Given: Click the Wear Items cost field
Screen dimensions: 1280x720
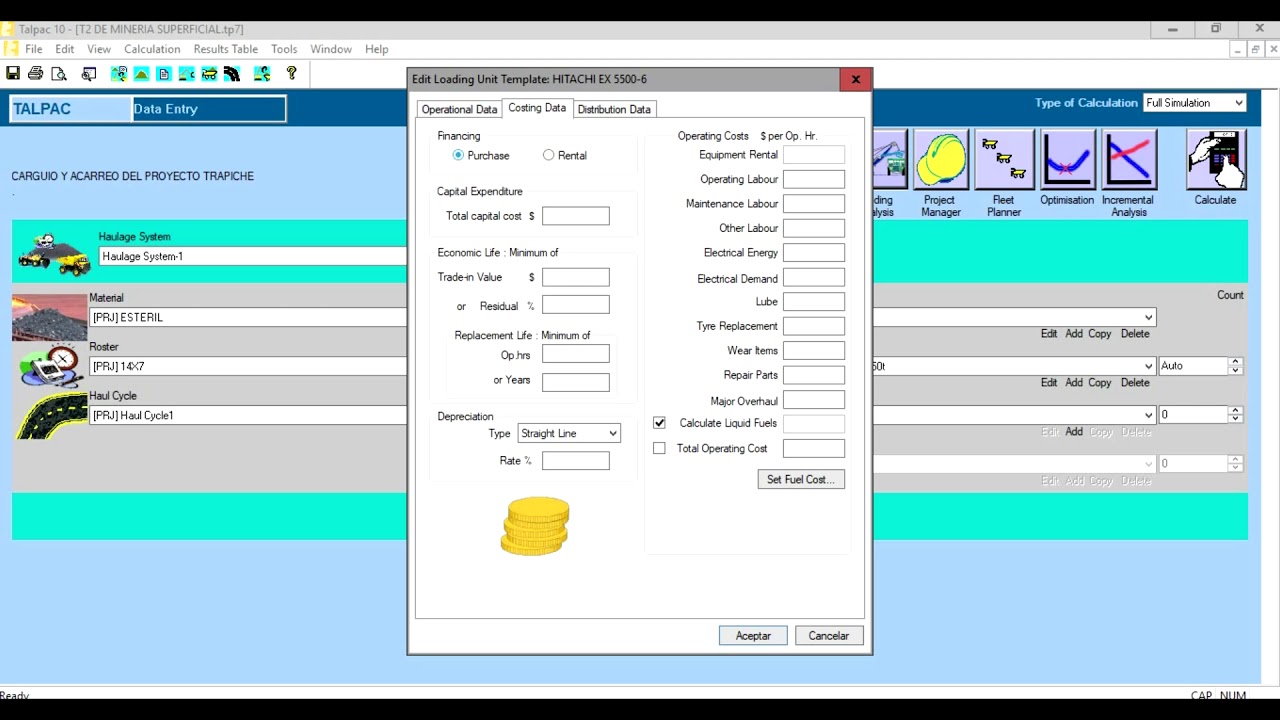Looking at the screenshot, I should coord(814,350).
